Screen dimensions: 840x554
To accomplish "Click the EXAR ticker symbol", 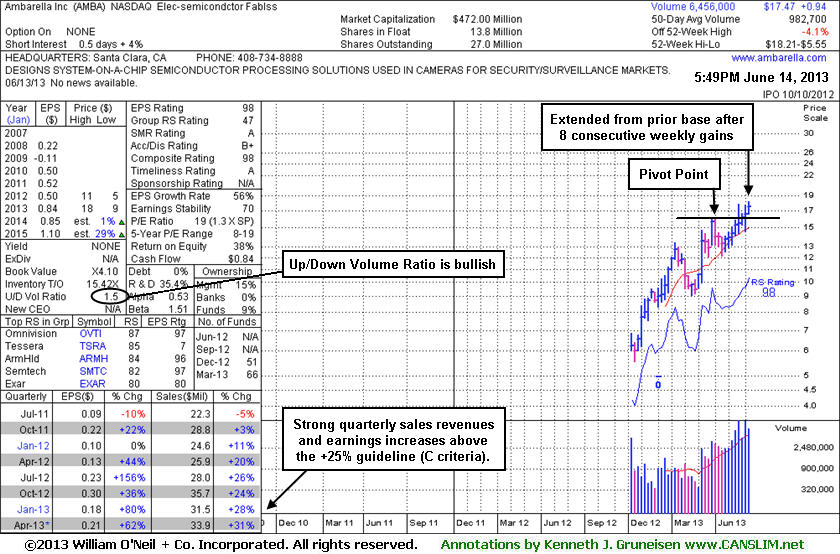I will (92, 384).
